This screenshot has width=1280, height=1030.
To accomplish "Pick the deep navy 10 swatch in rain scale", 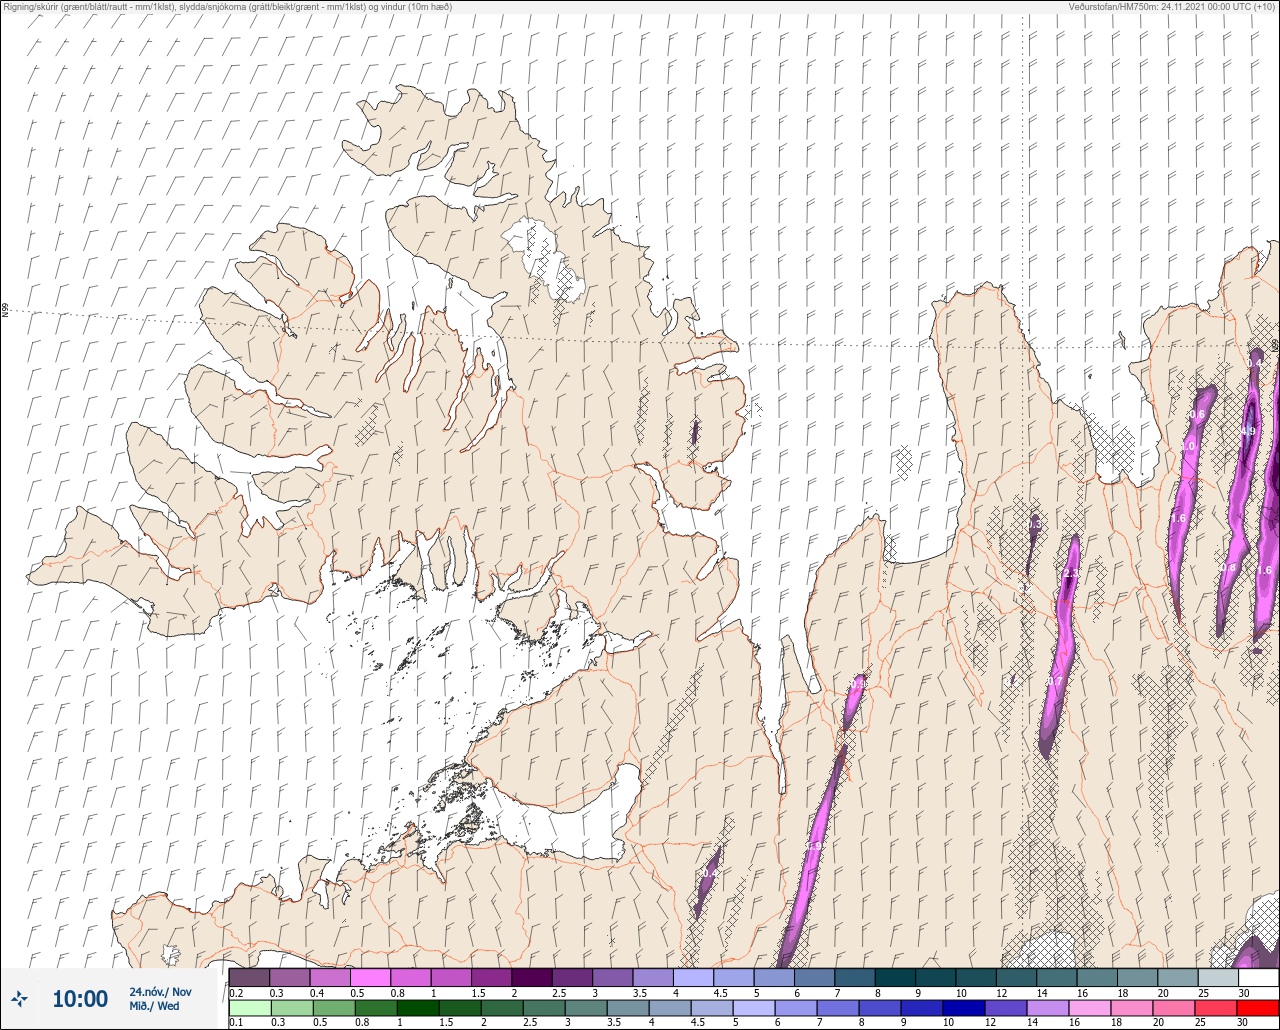I will click(963, 1007).
